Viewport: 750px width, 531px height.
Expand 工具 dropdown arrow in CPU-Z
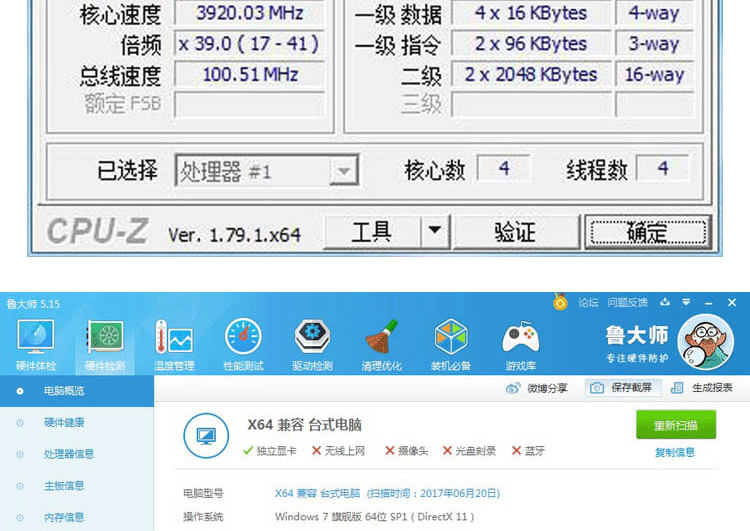tap(435, 231)
